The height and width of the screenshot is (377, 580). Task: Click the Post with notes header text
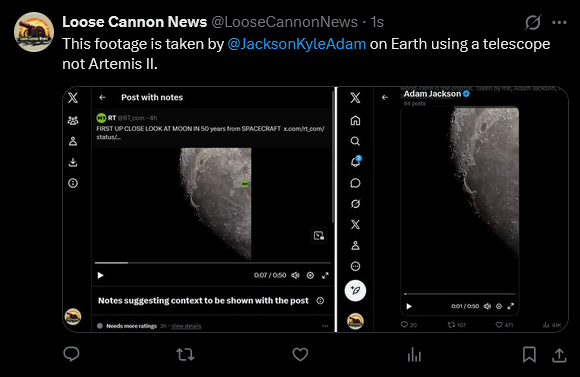152,97
